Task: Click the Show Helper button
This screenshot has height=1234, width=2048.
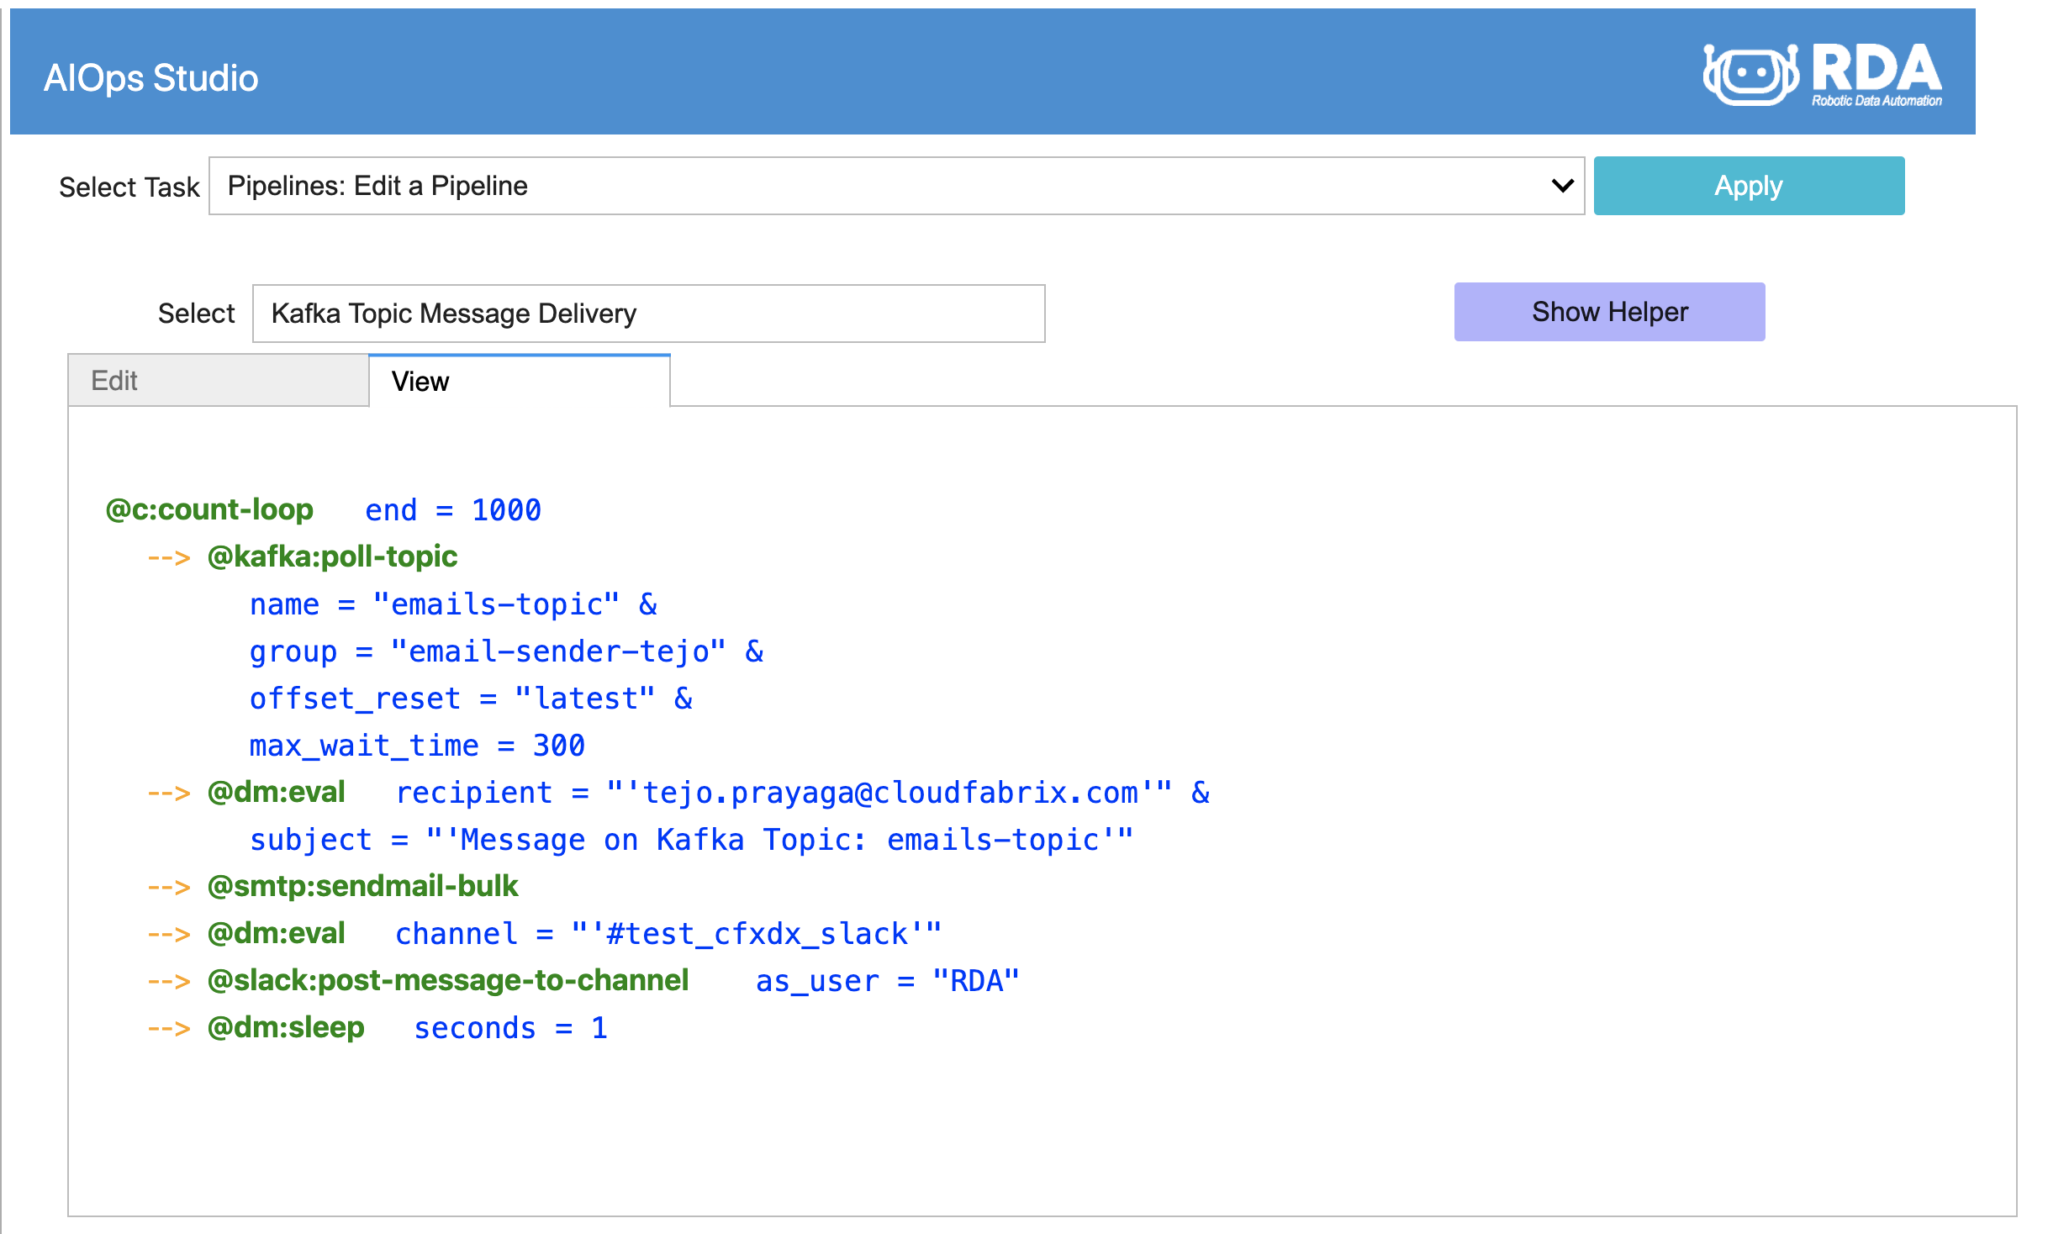Action: (x=1608, y=311)
